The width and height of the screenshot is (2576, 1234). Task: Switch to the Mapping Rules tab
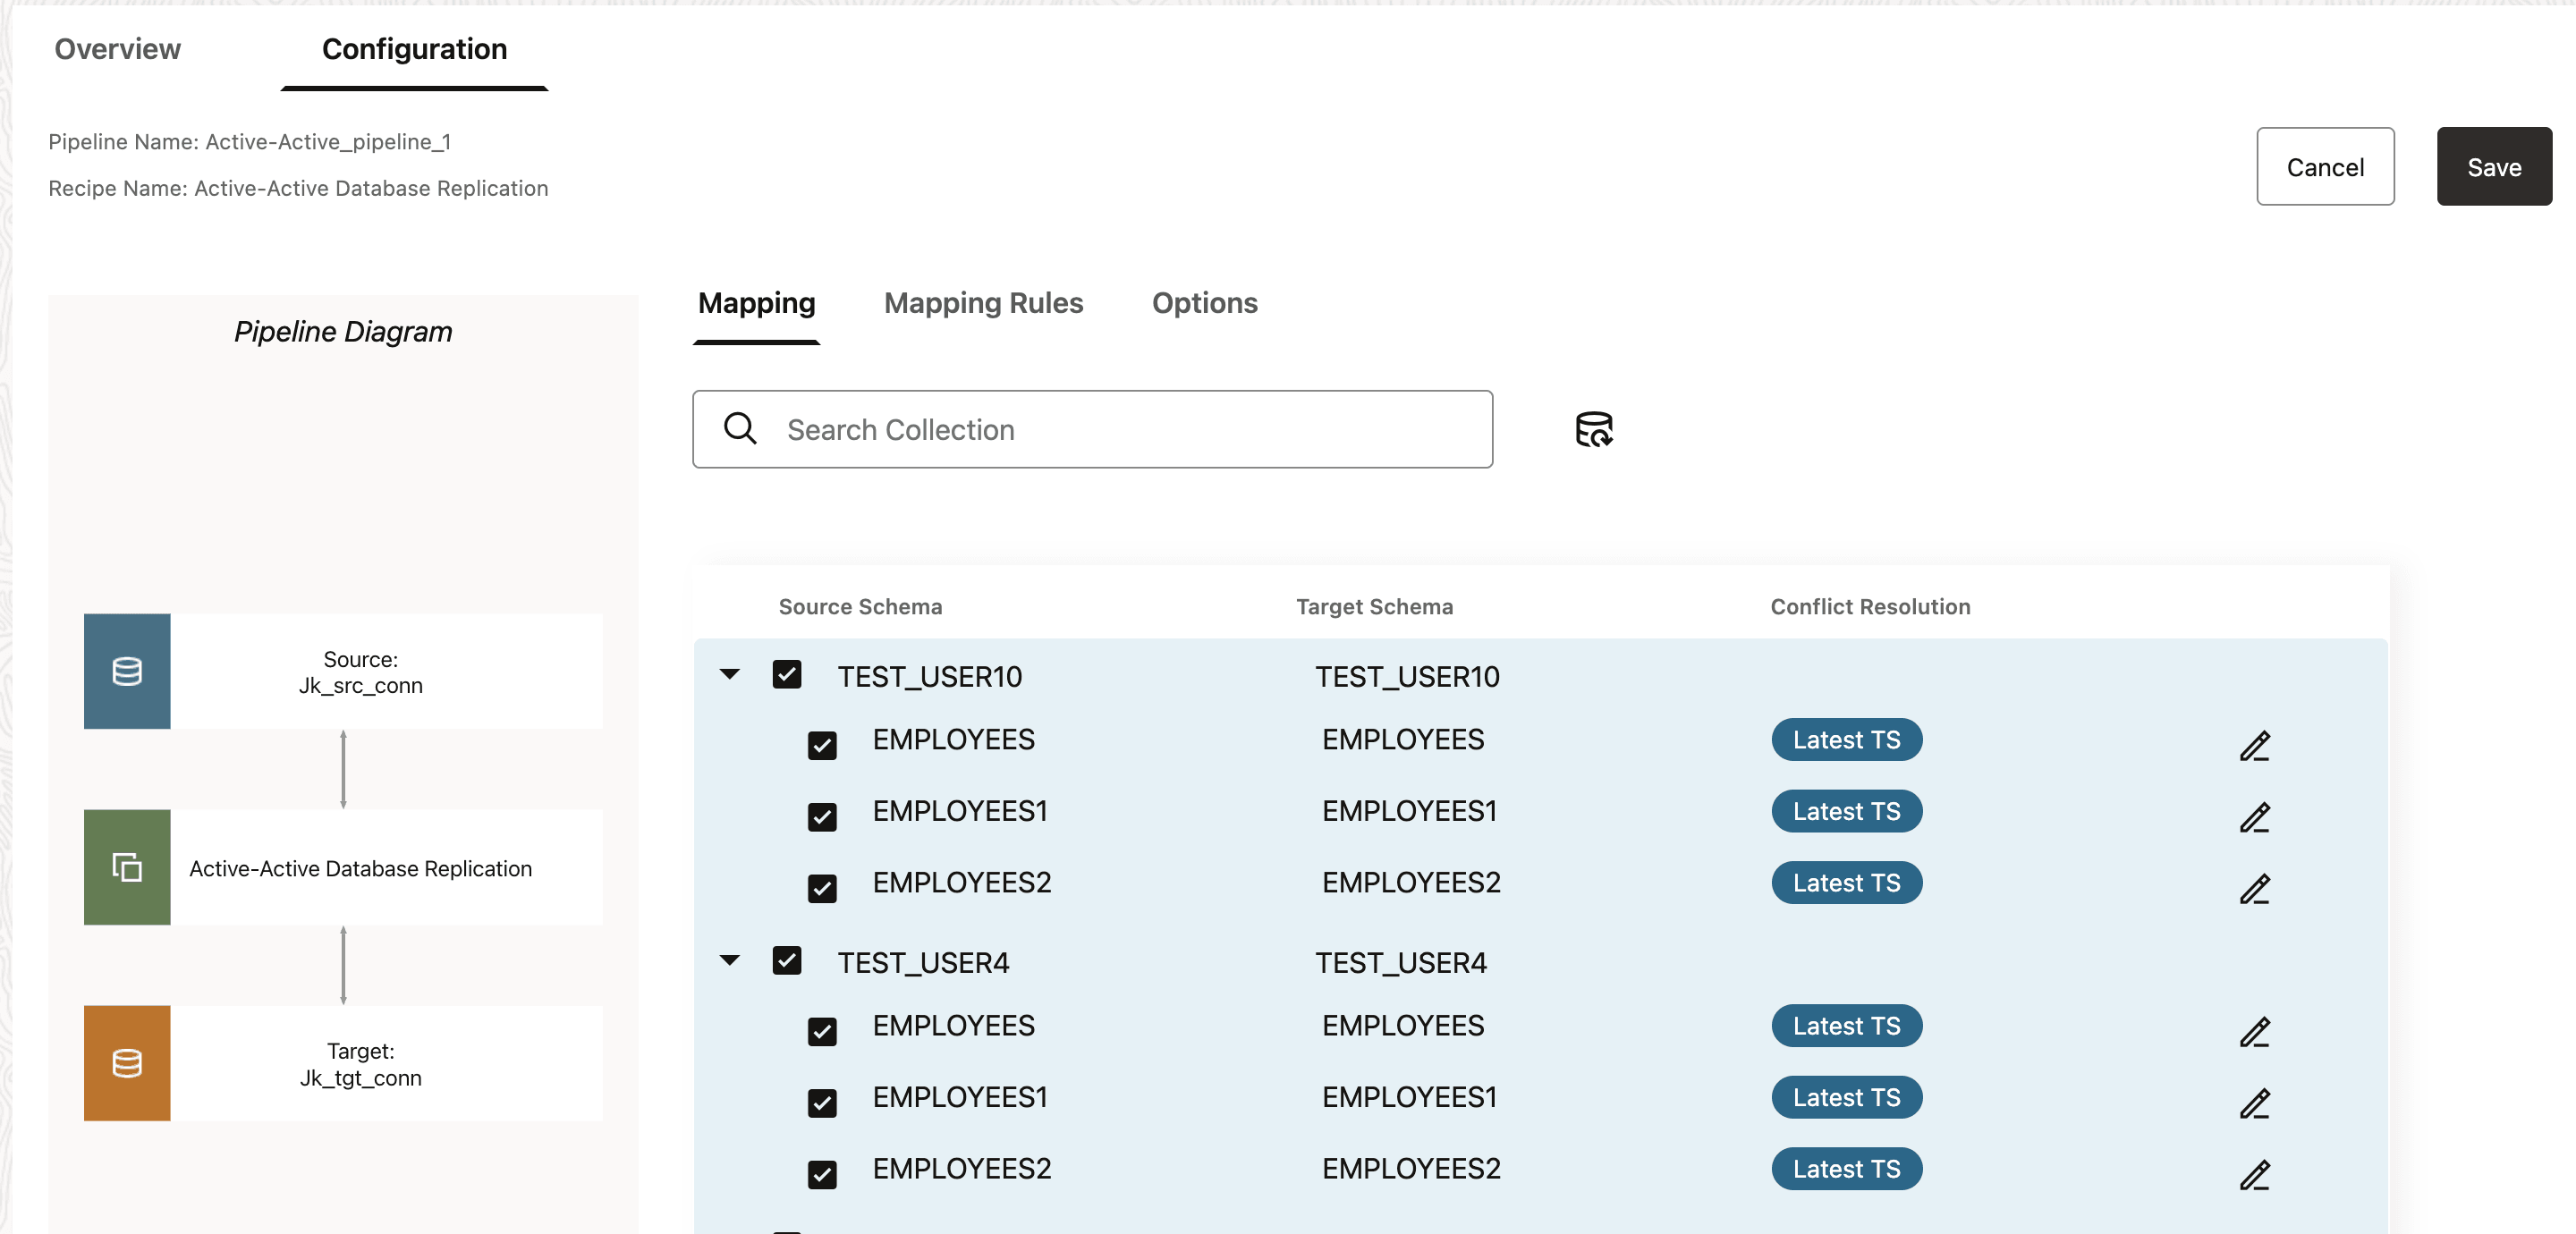click(x=983, y=303)
